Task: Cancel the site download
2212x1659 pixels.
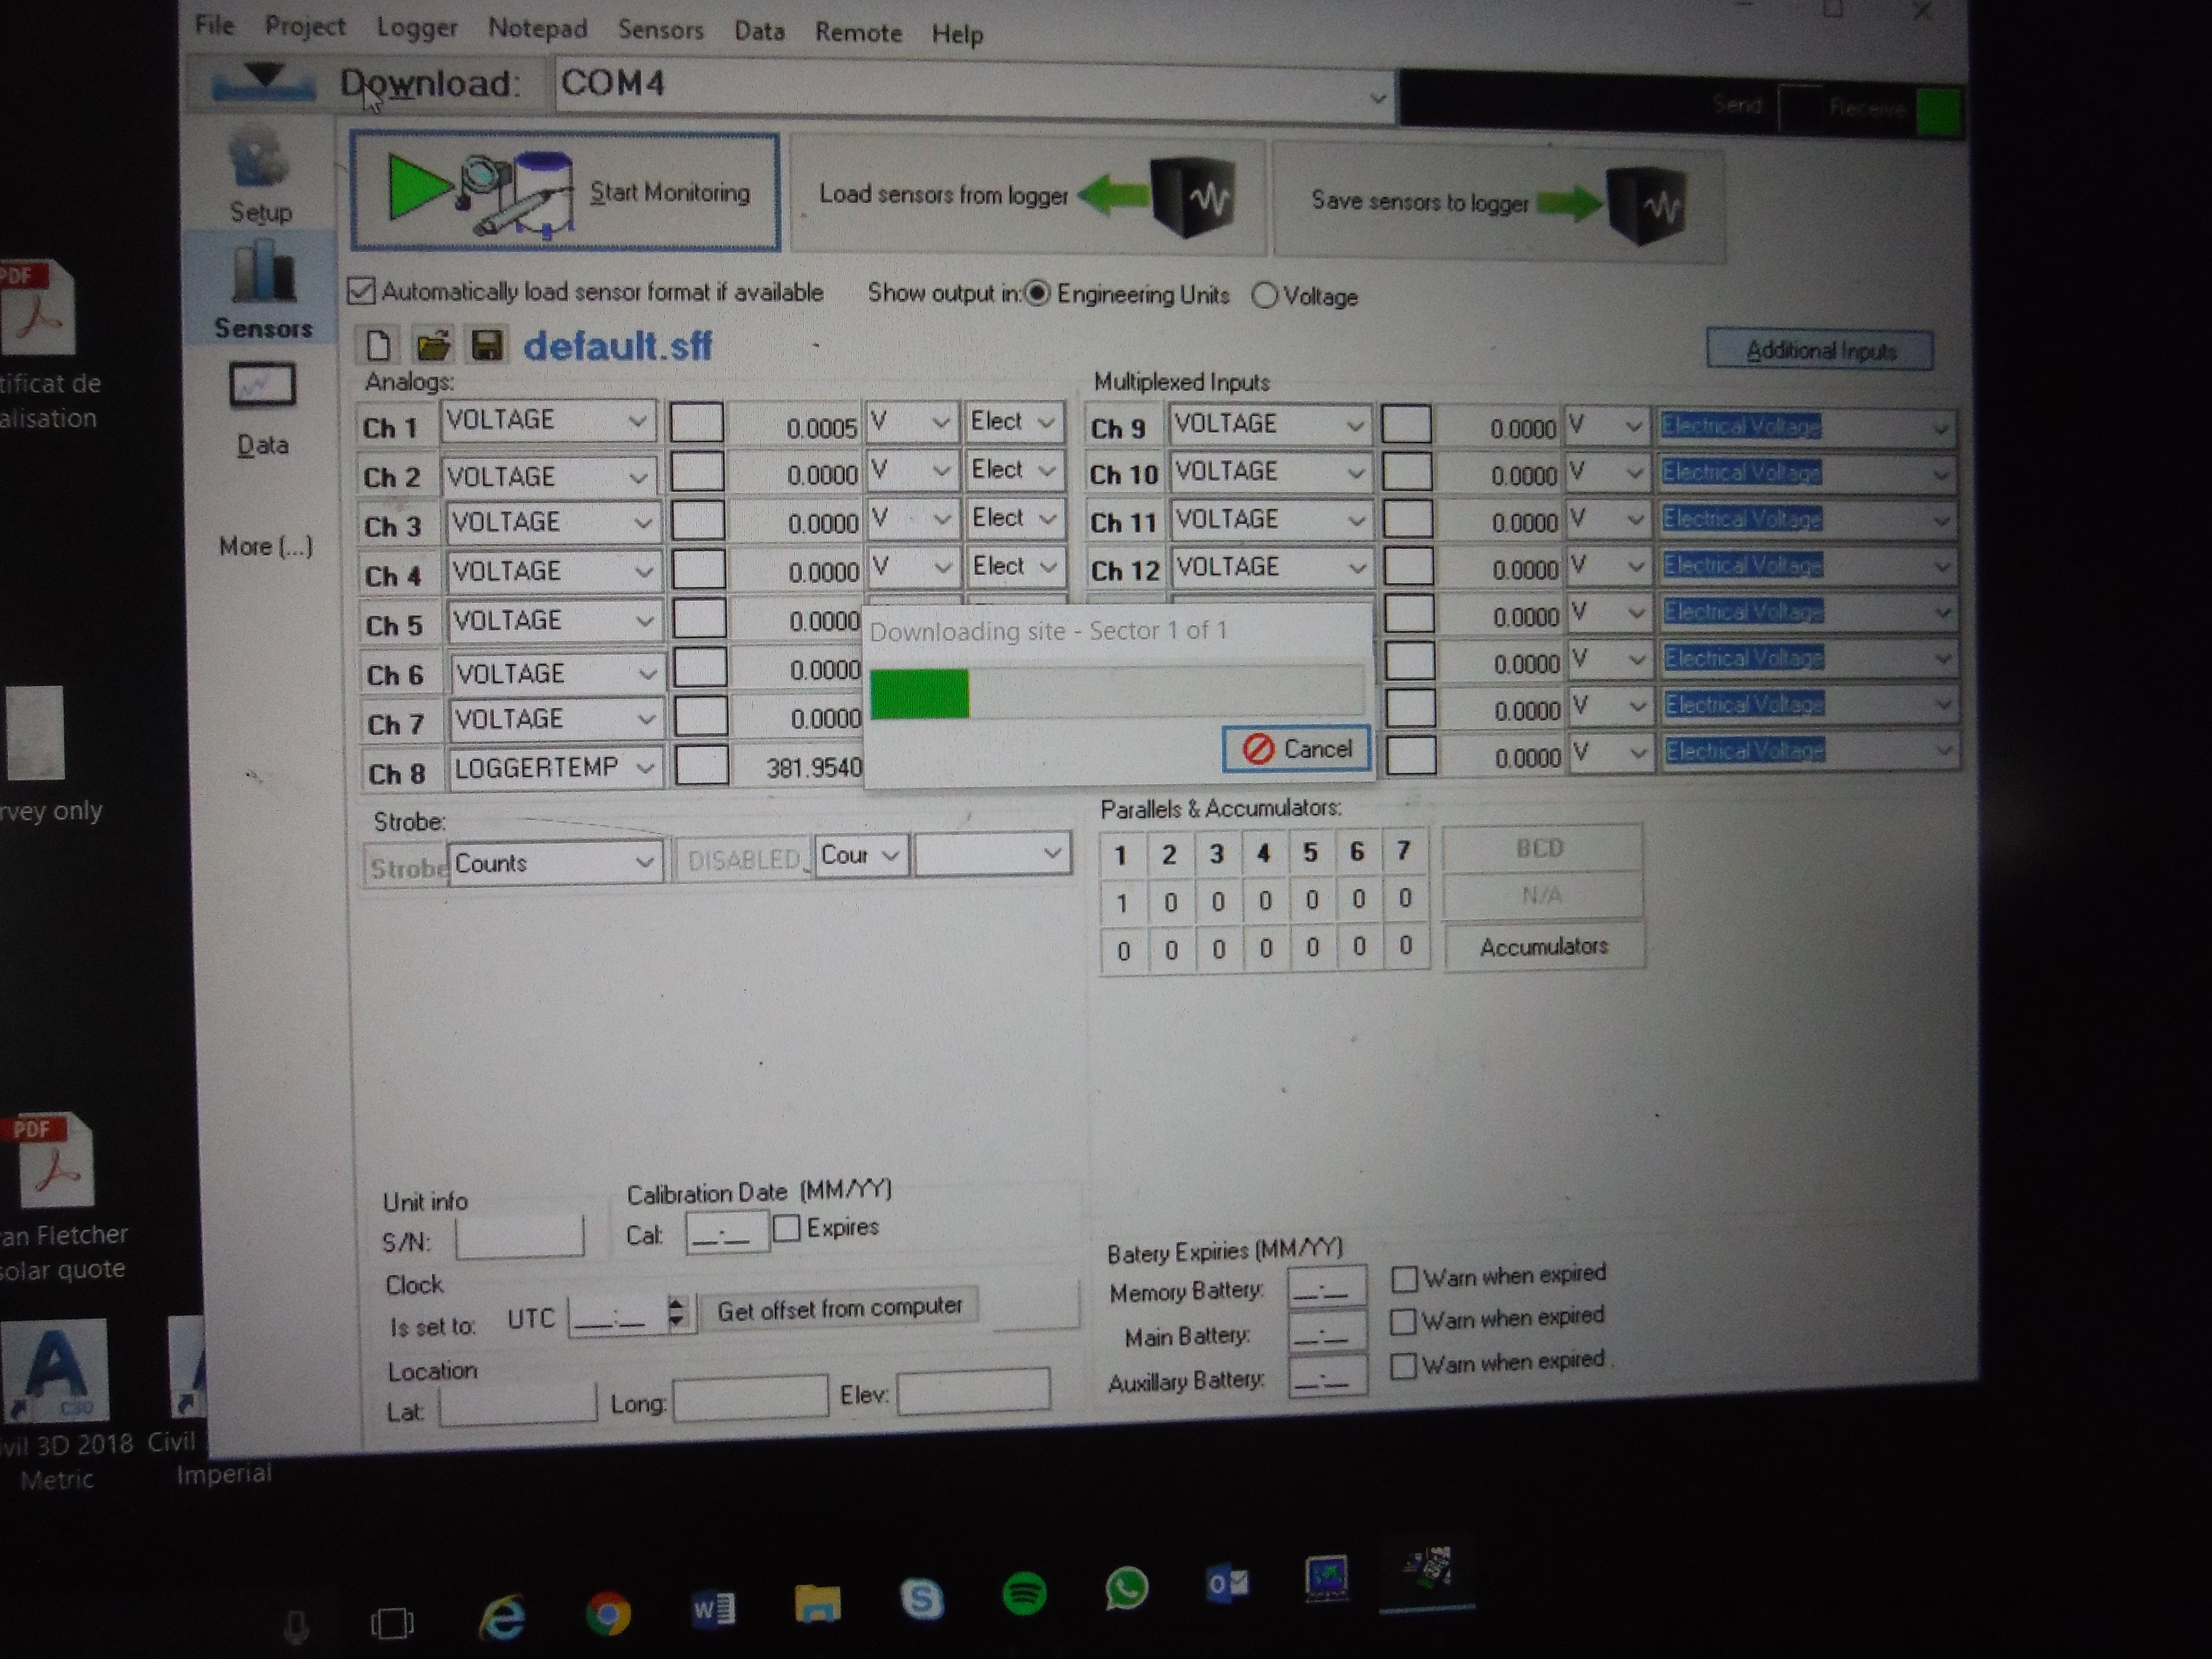Action: coord(1296,749)
